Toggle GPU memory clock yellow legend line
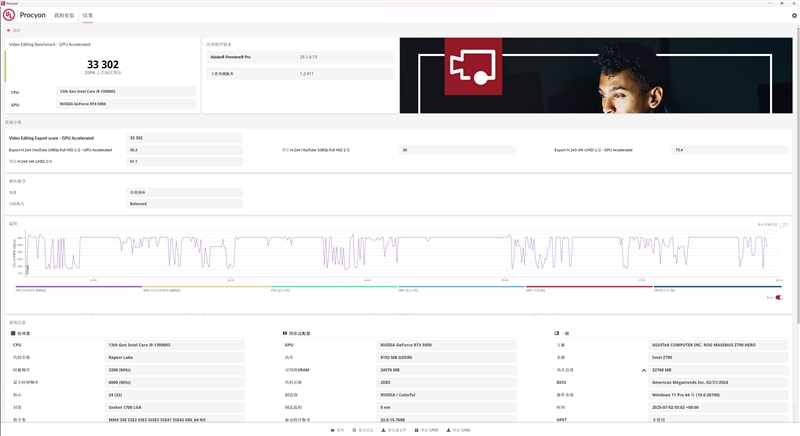Screen dimensions: 800x436 pyautogui.click(x=206, y=287)
